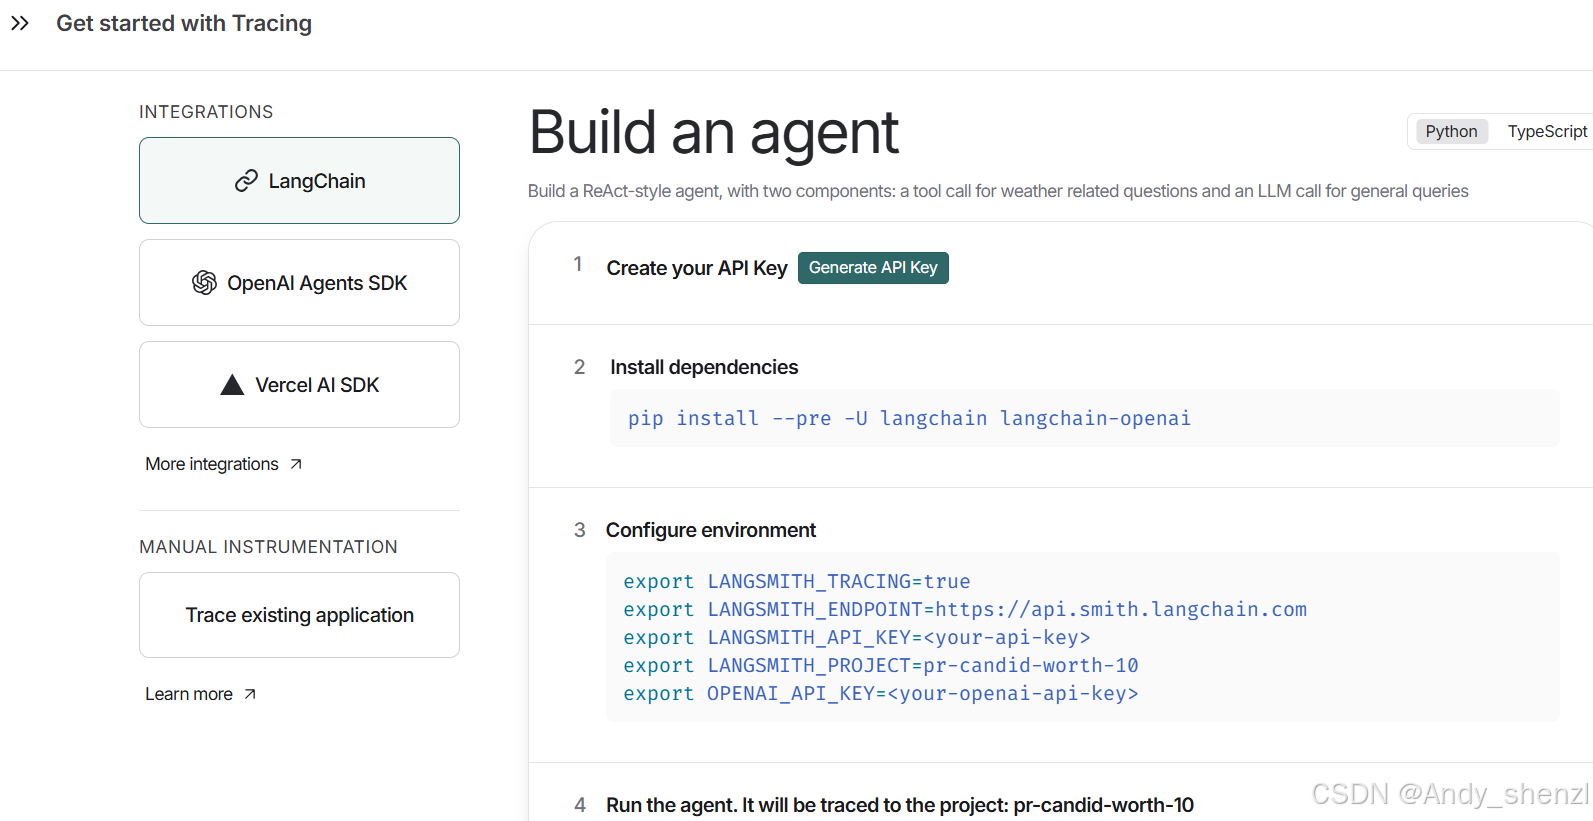Choose Trace existing application option
Viewport: 1593px width, 821px height.
(299, 615)
